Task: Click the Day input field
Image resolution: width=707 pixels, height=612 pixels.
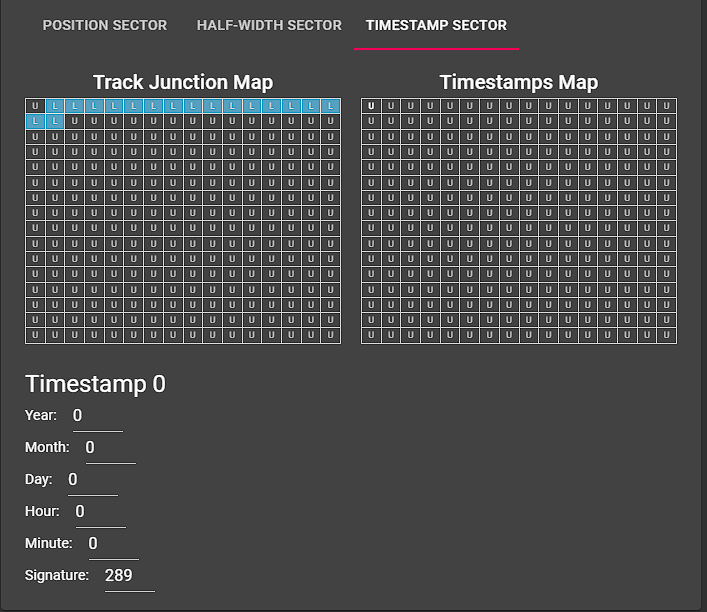Action: click(x=93, y=480)
